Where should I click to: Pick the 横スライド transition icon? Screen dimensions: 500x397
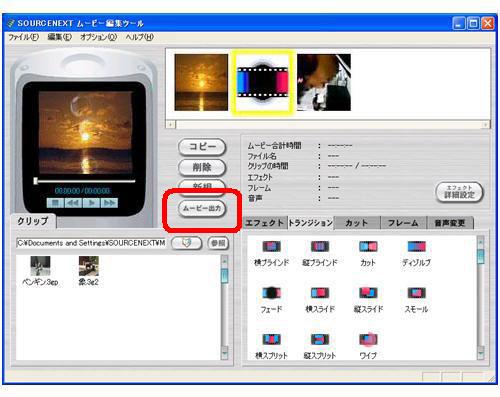320,293
